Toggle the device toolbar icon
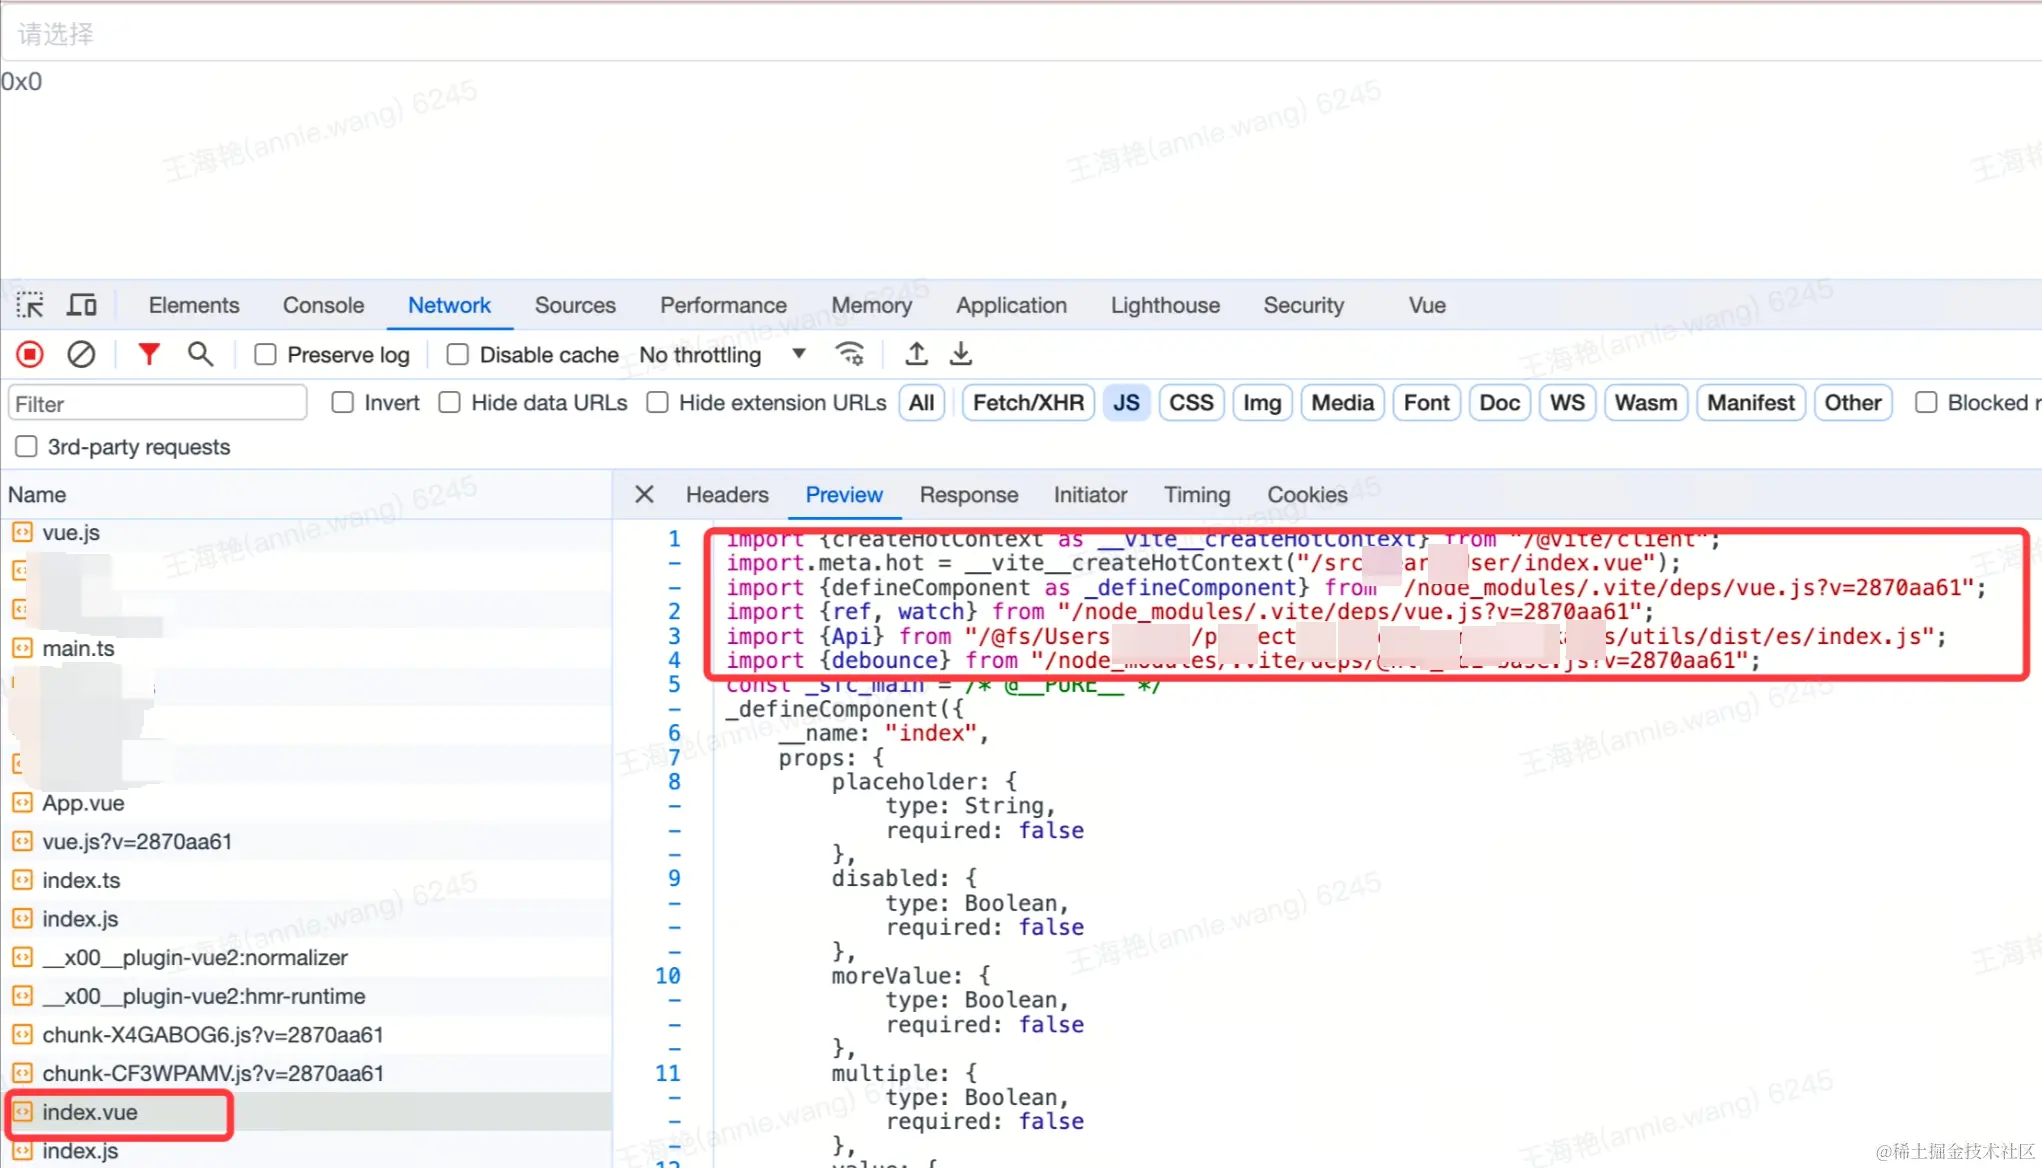 click(82, 305)
